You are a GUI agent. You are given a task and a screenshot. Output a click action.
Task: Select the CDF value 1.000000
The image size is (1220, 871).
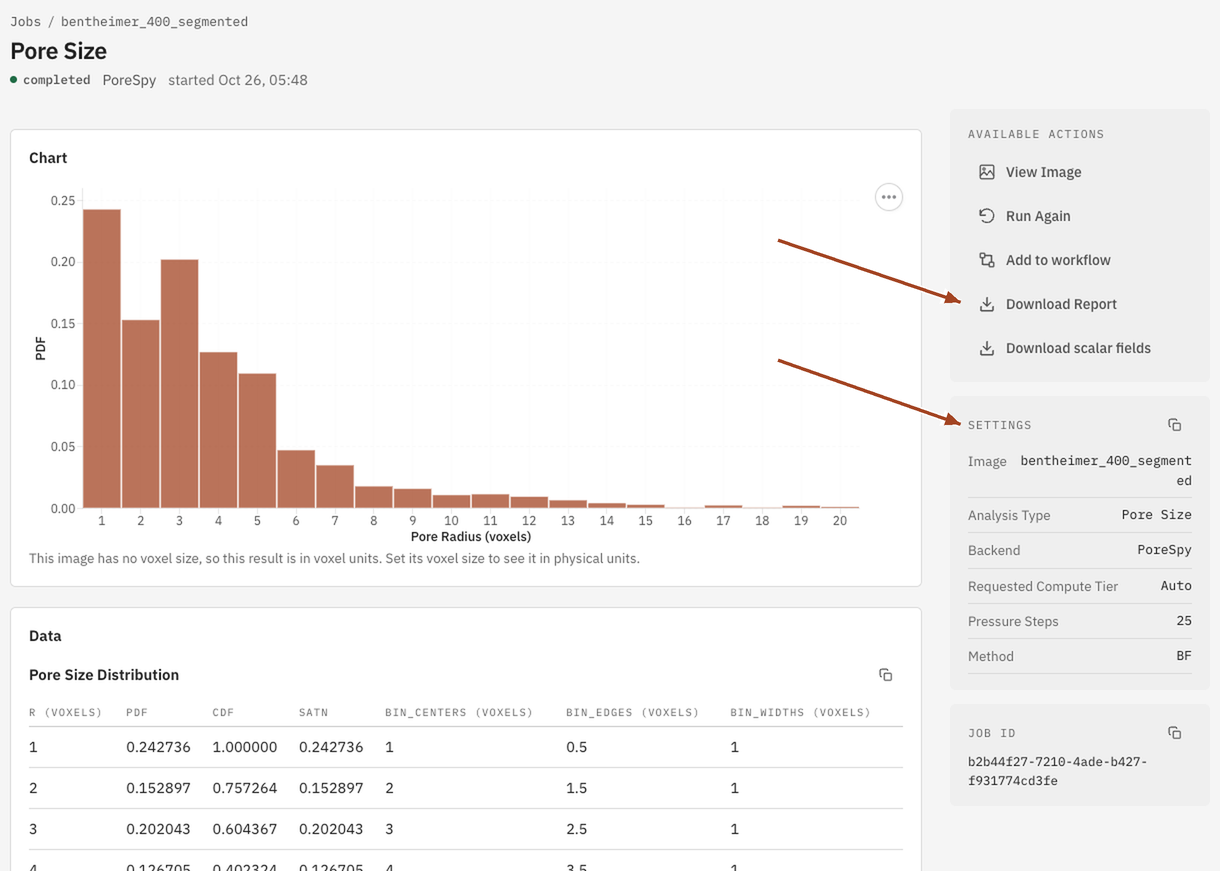(x=245, y=747)
